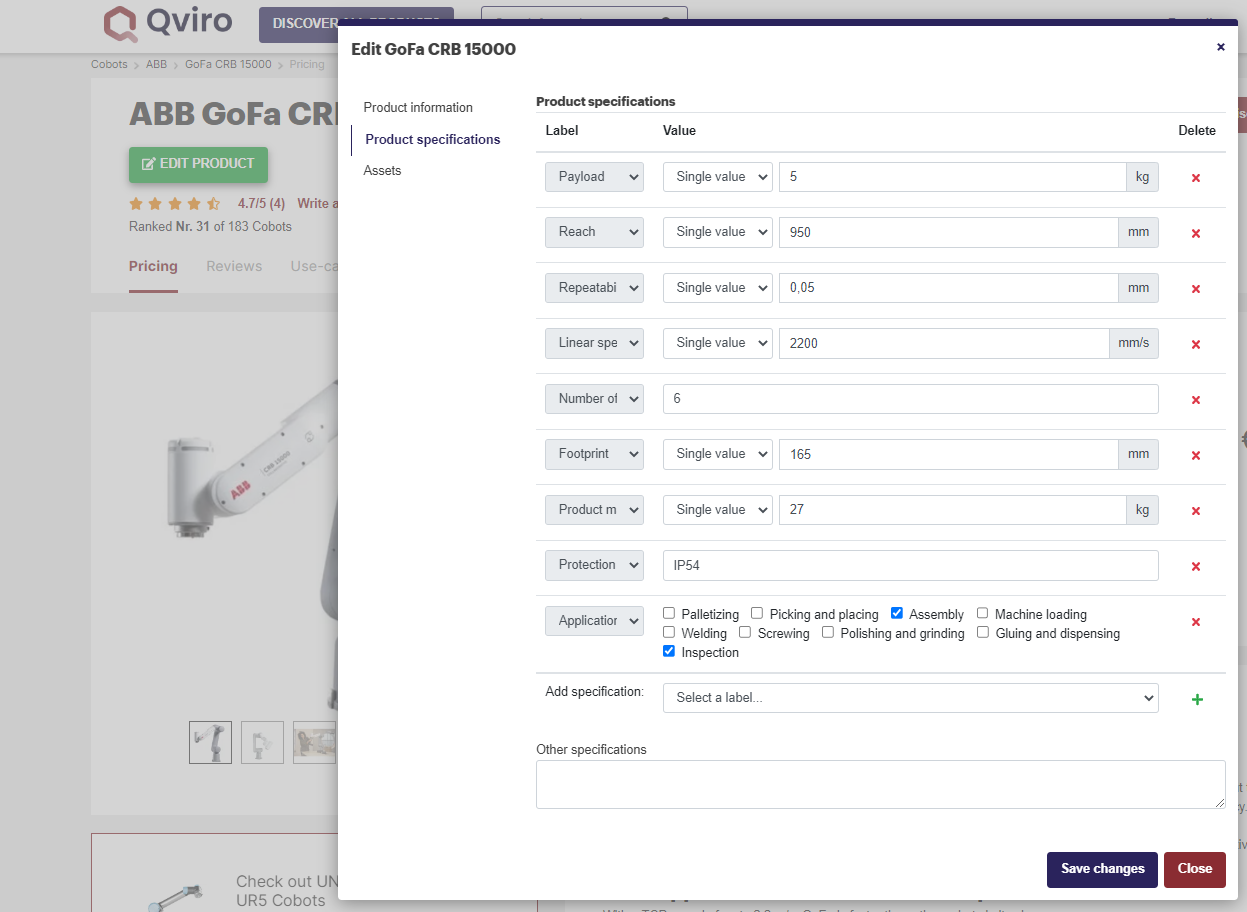The width and height of the screenshot is (1247, 912).
Task: Click the Other specifications text area
Action: [881, 784]
